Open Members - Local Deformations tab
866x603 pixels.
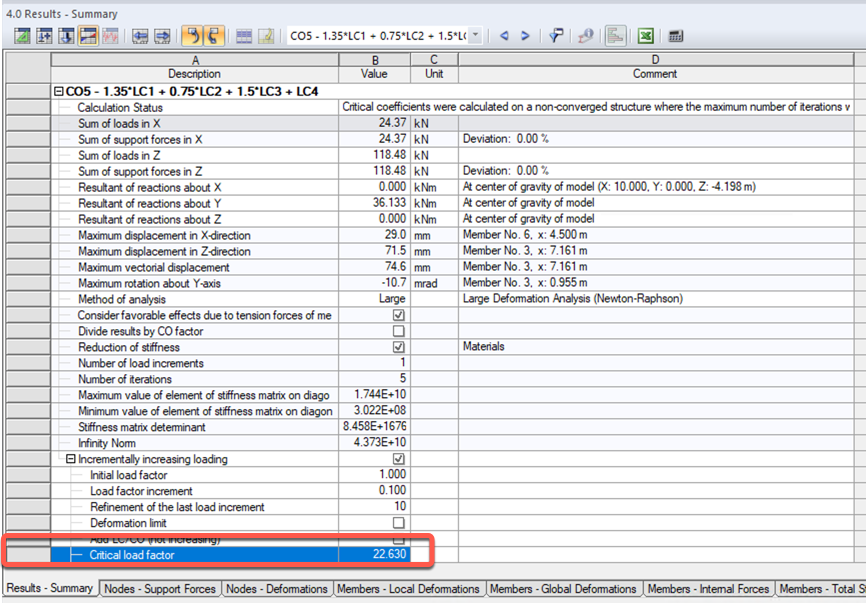409,589
